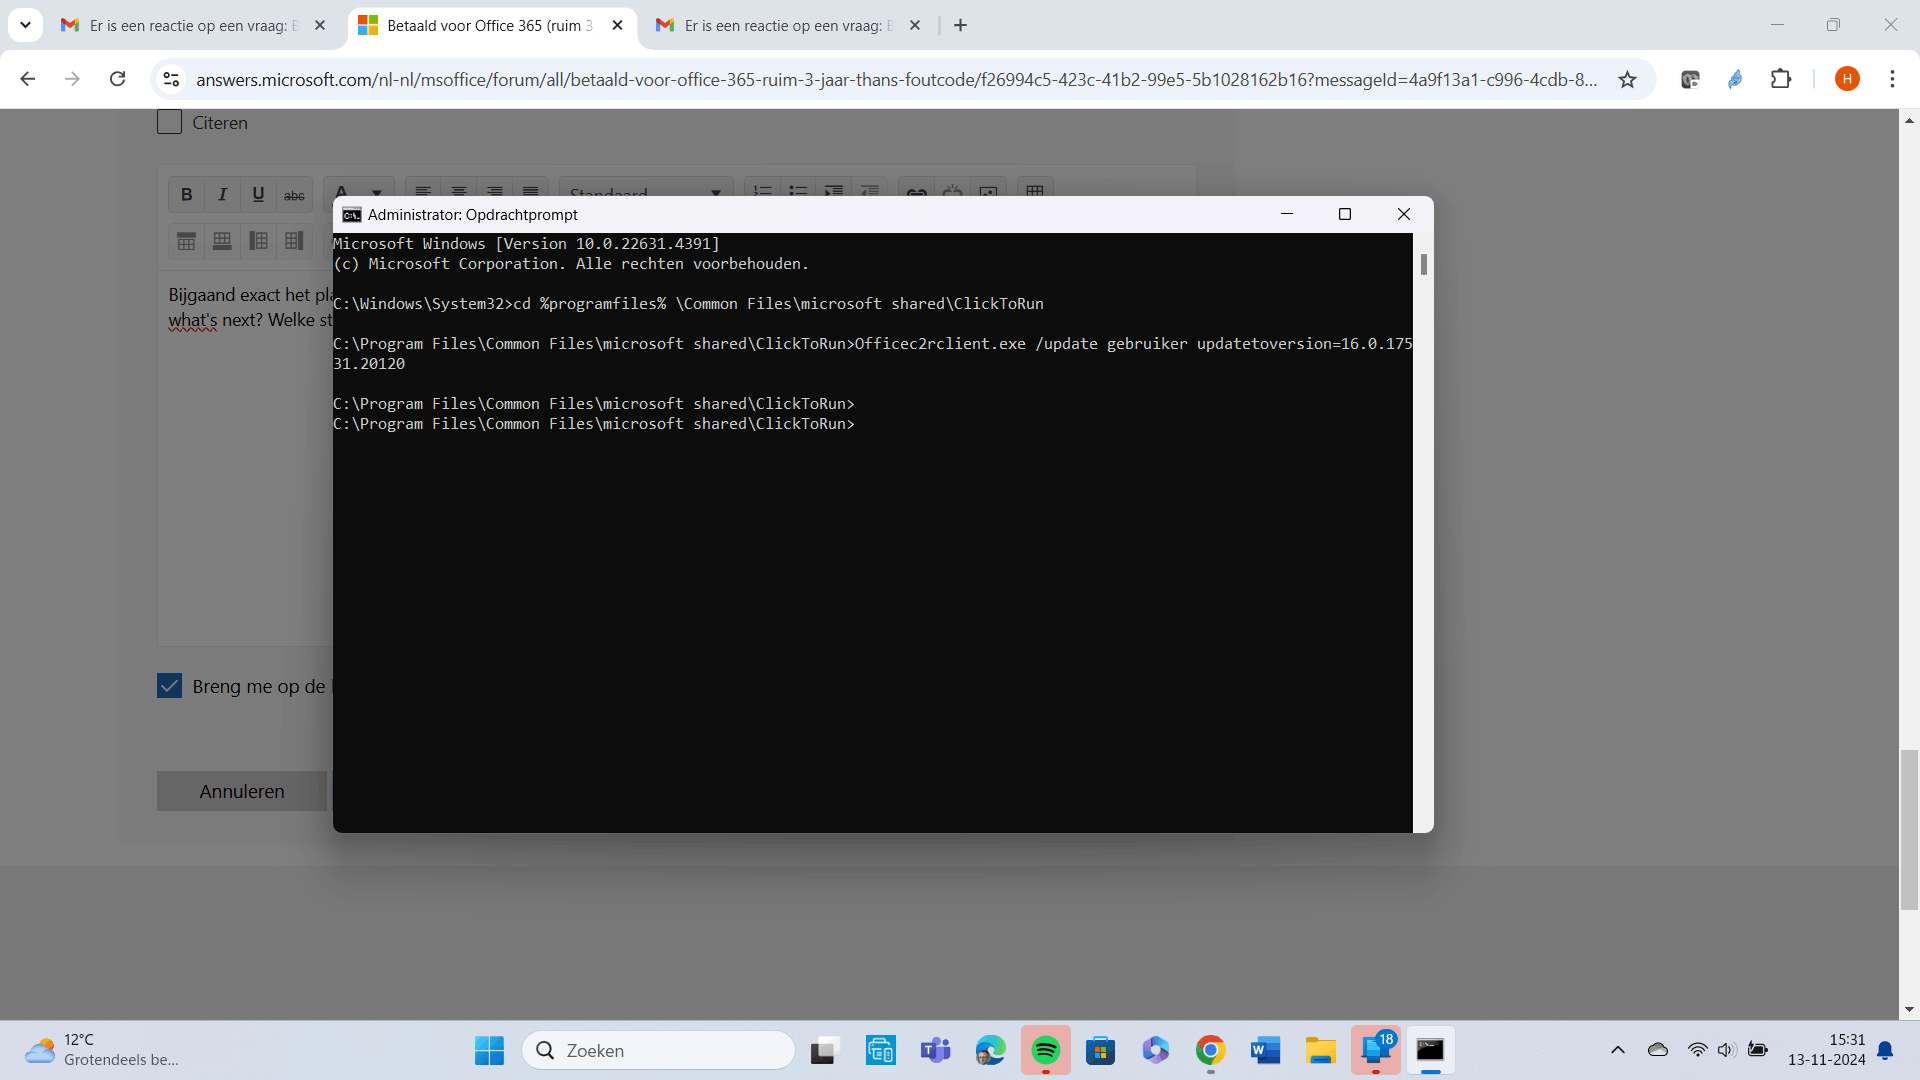Viewport: 1920px width, 1080px height.
Task: Open Spotify from the taskbar
Action: coord(1045,1050)
